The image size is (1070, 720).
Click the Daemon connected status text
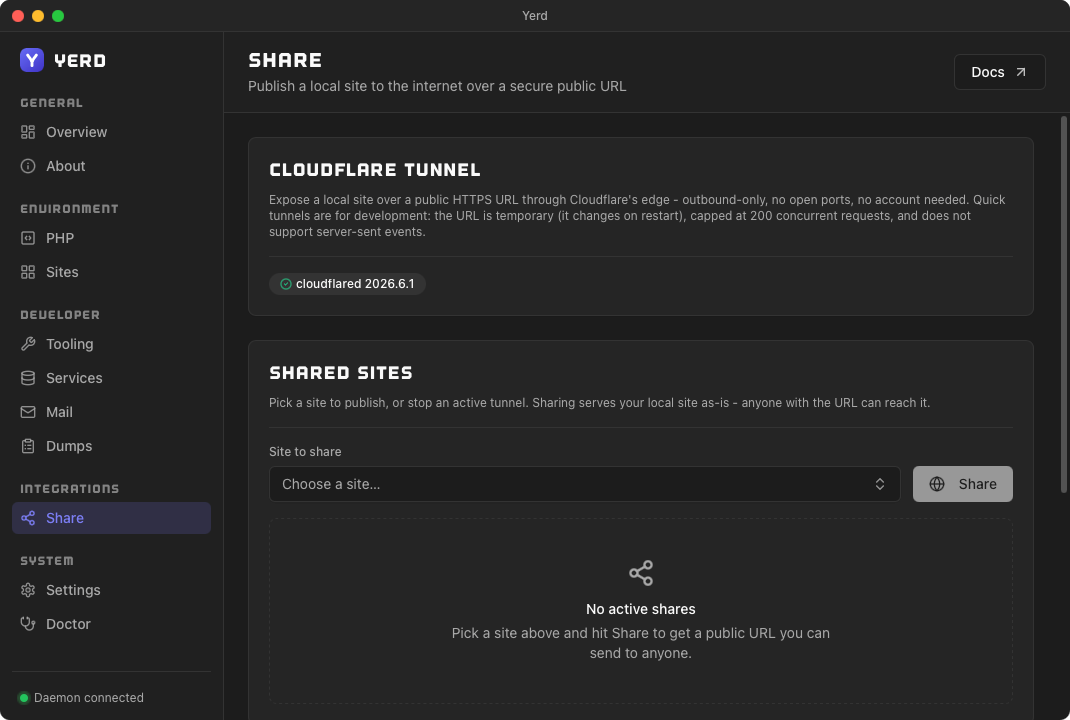[x=89, y=698]
